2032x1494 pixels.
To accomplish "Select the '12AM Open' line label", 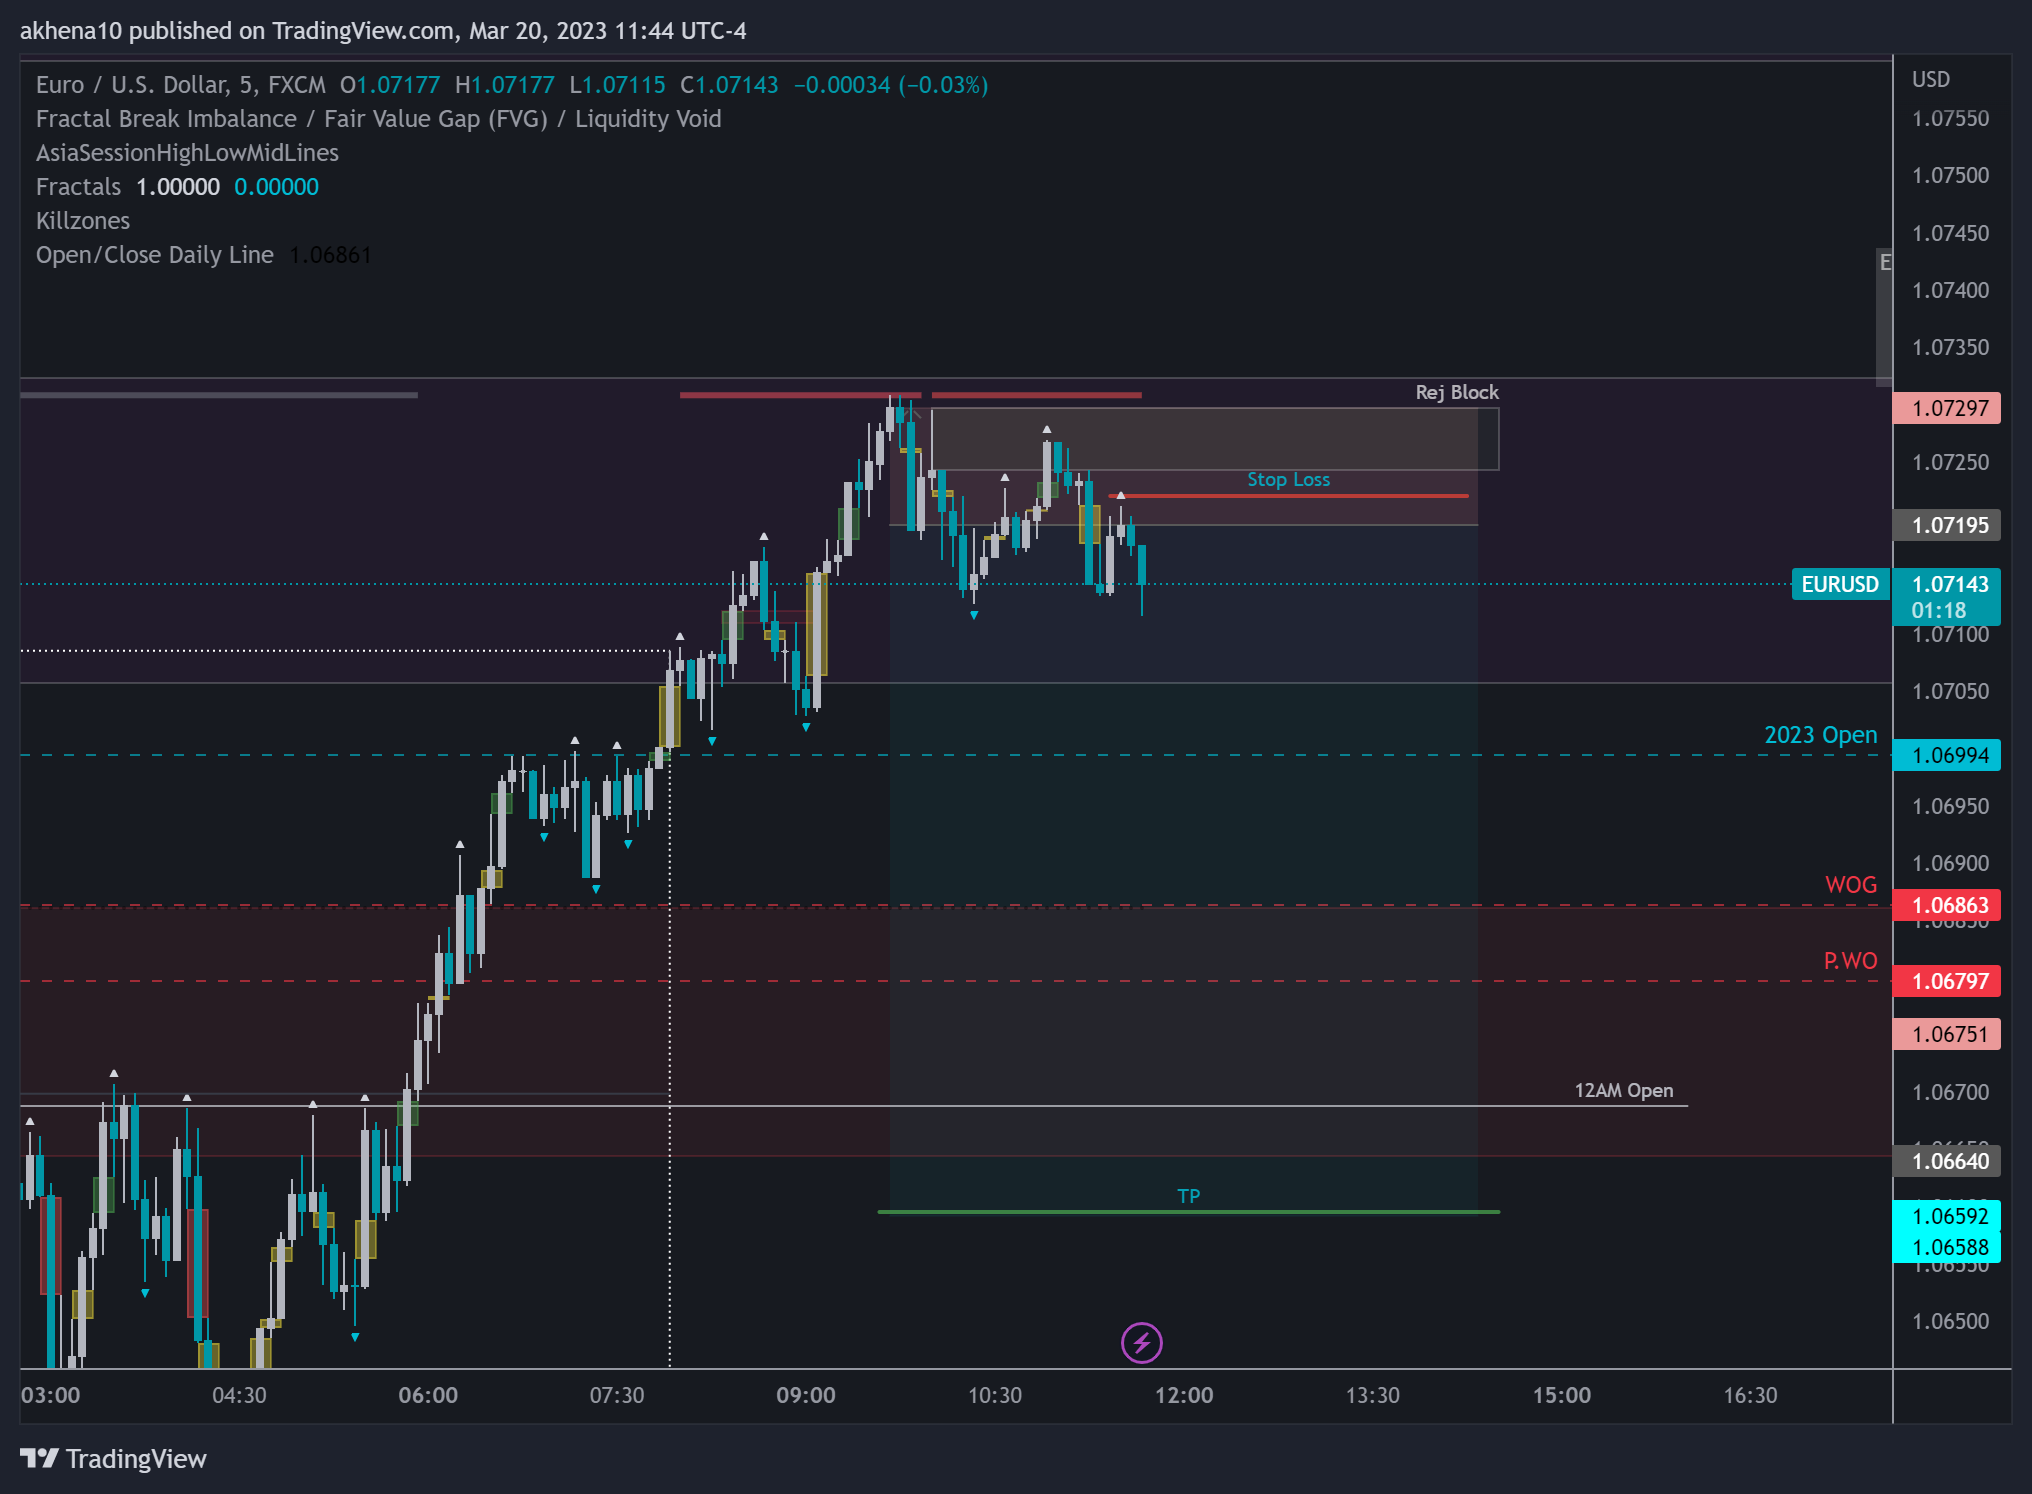I will click(x=1624, y=1090).
